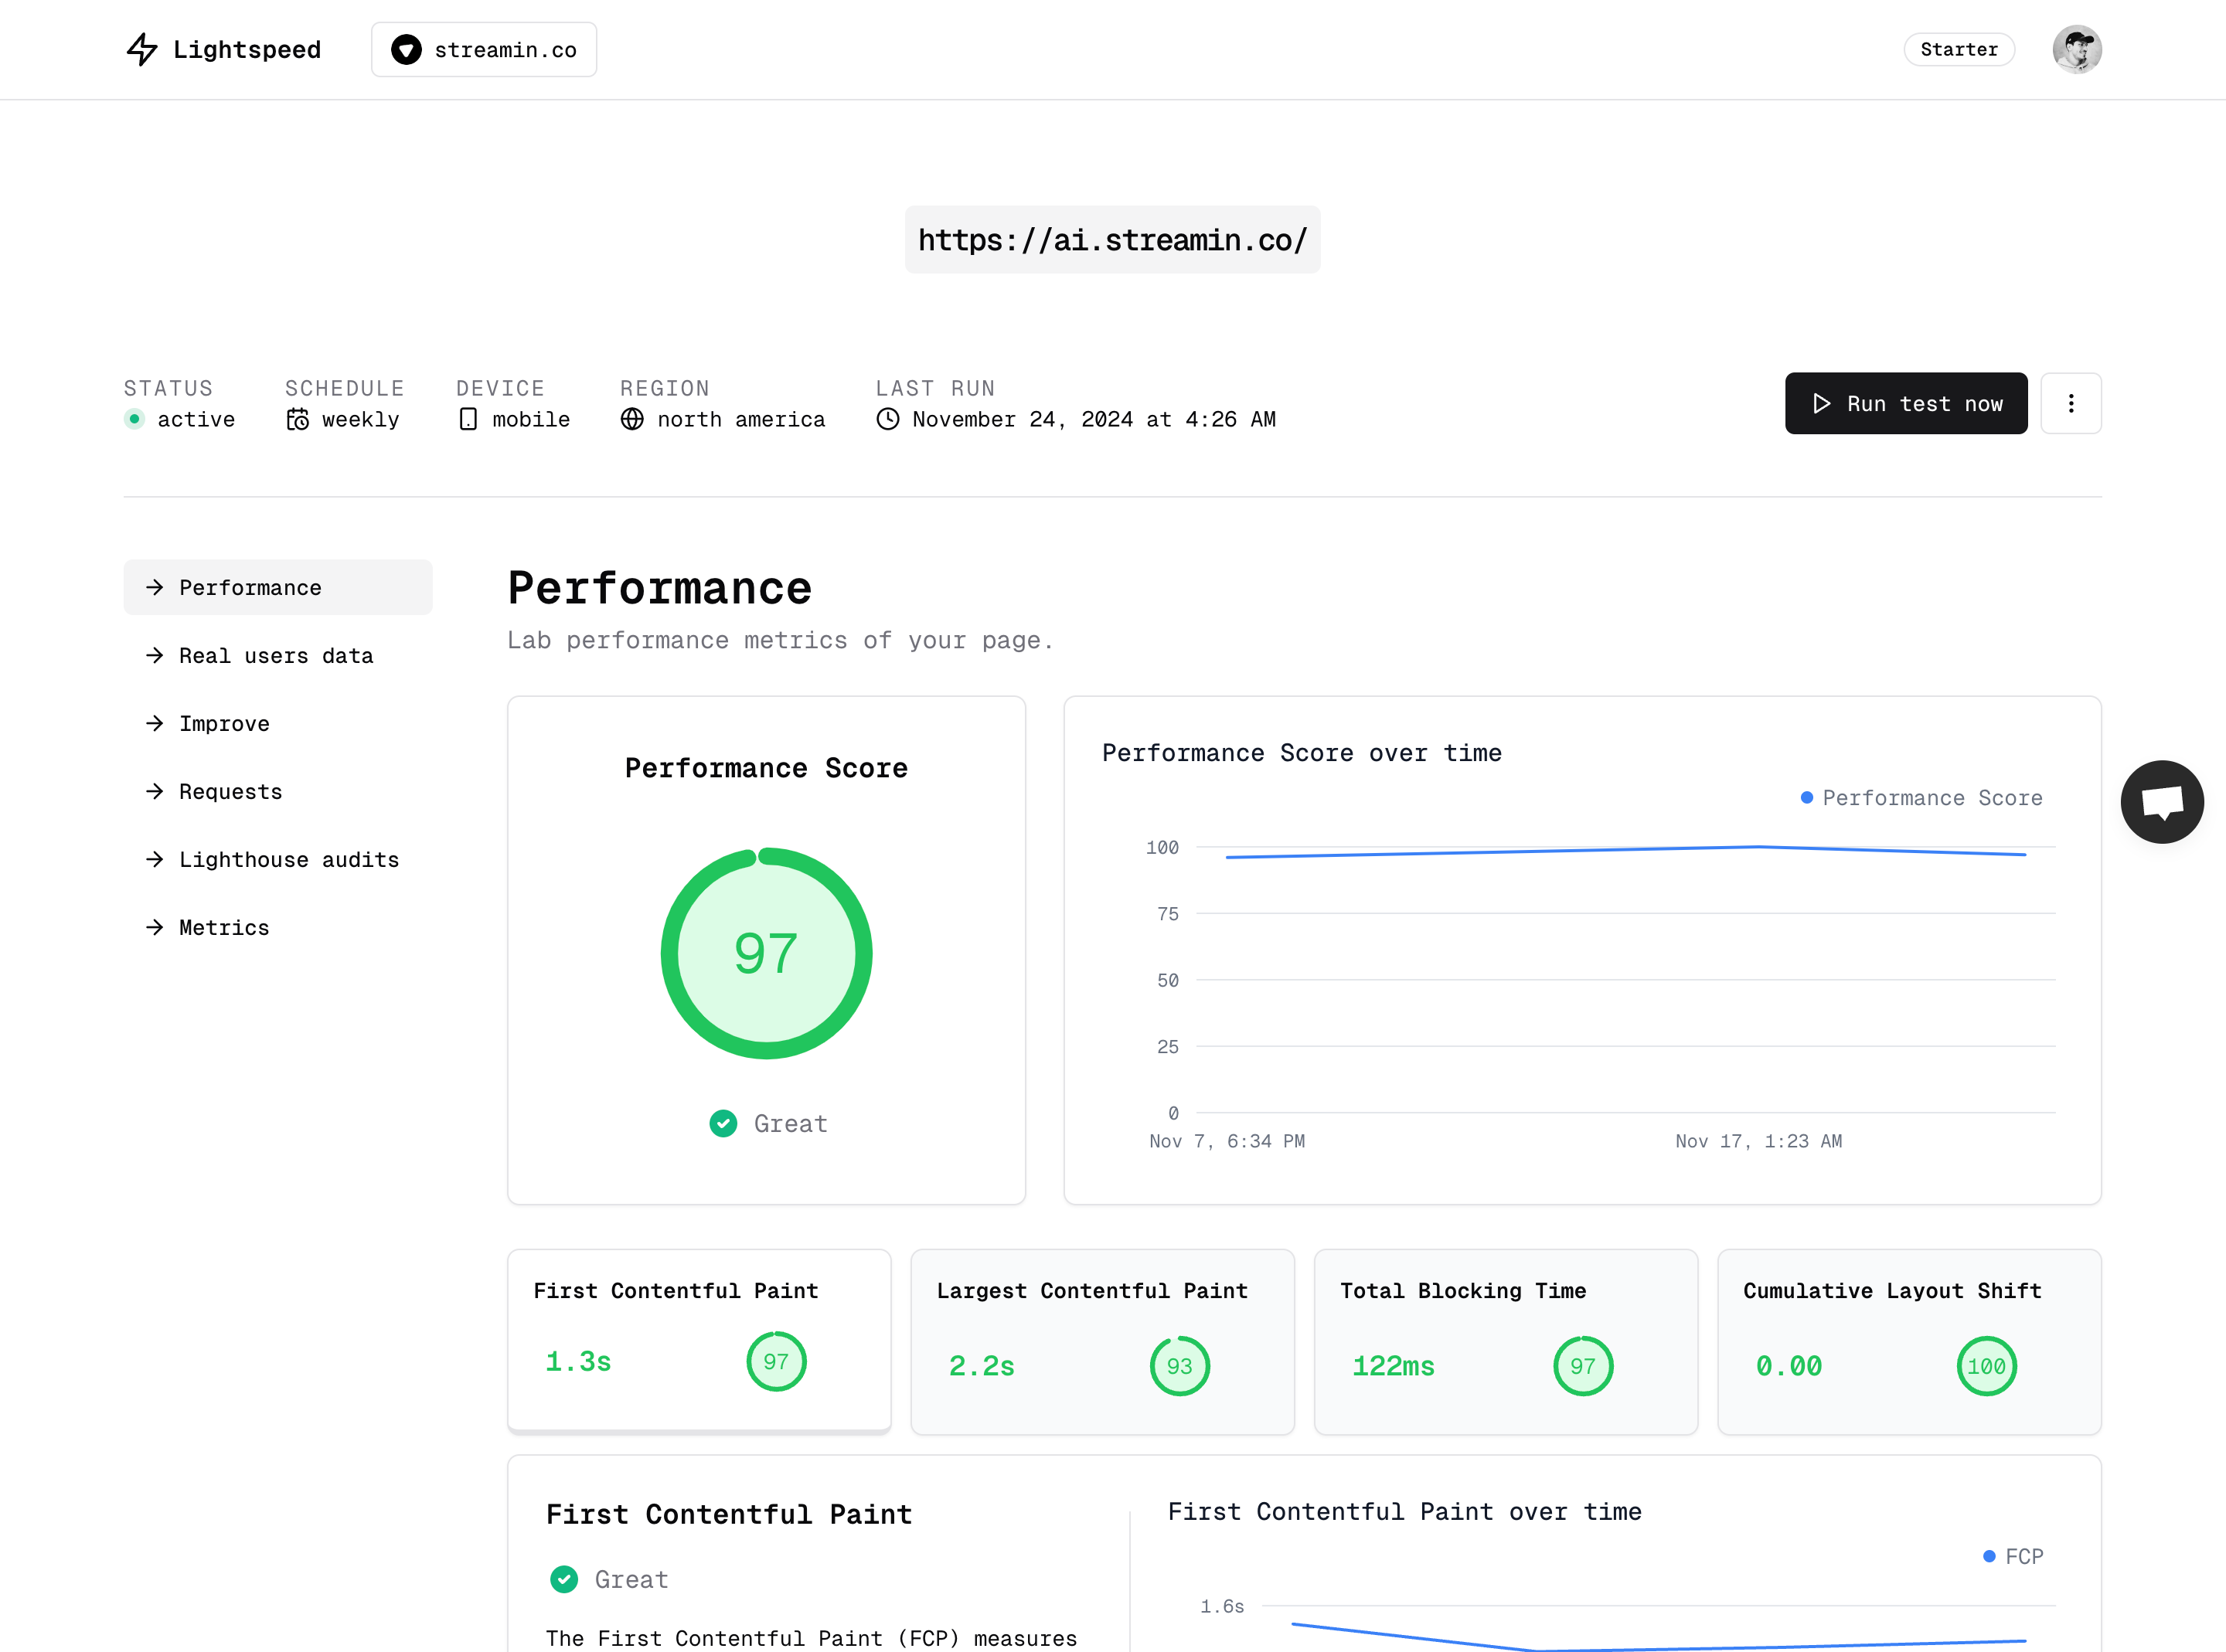Click the https://ai.streamin.co/ URL
This screenshot has width=2226, height=1652.
point(1112,240)
